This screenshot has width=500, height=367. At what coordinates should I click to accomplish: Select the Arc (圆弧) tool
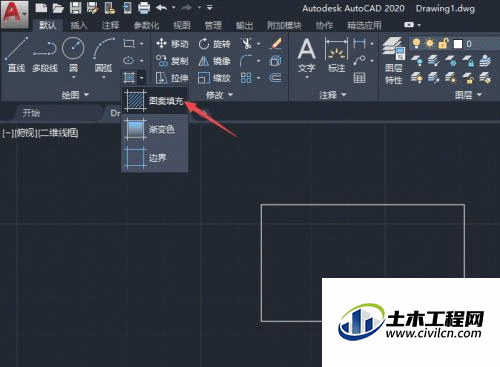pos(104,57)
